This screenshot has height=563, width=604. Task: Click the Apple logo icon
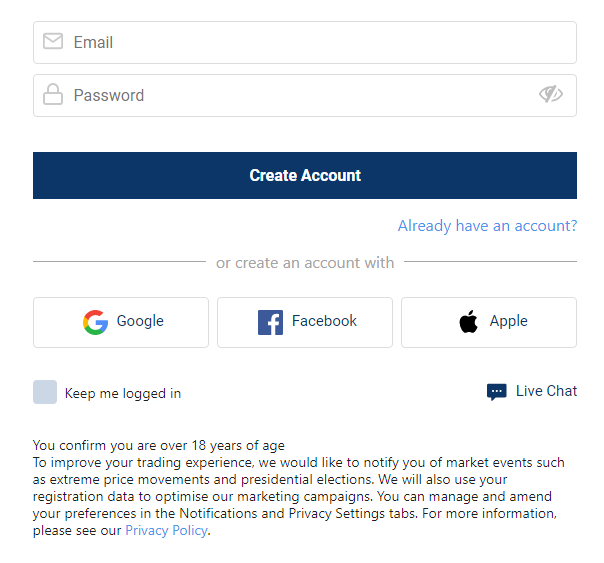pos(468,321)
